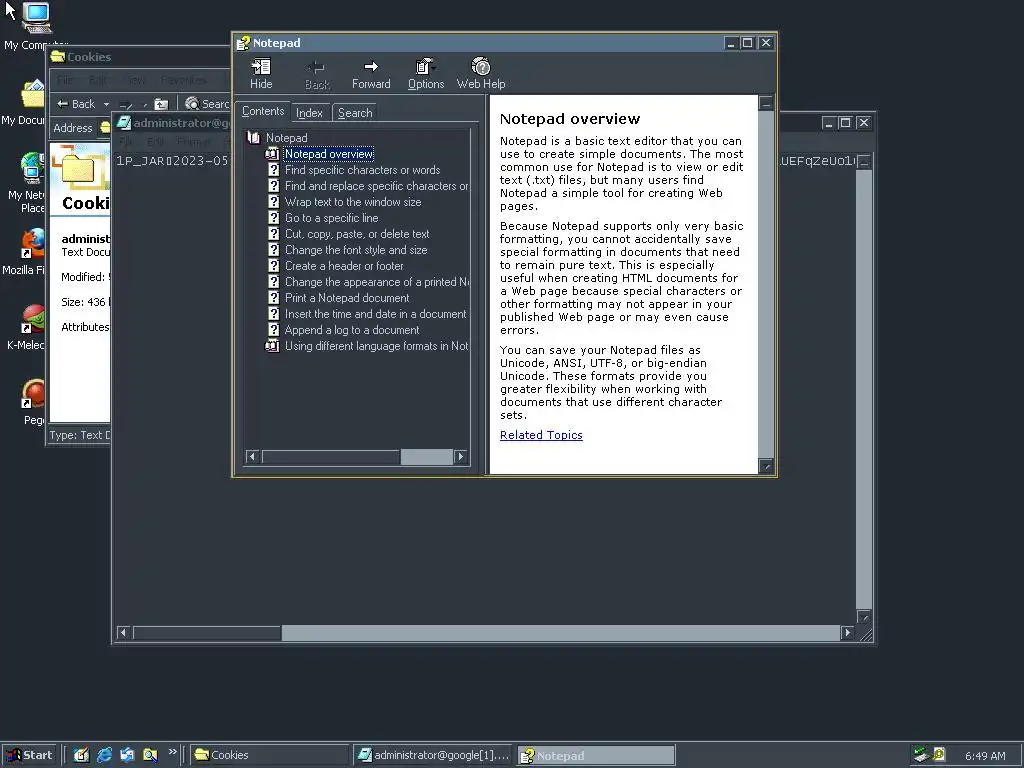Image resolution: width=1024 pixels, height=768 pixels.
Task: Click the vertical scrollbar track in administrator notepad
Action: (x=863, y=389)
